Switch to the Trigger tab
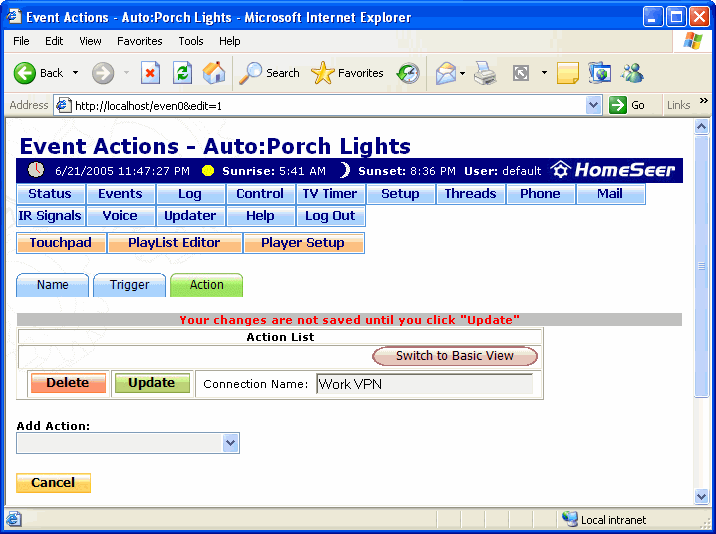This screenshot has height=534, width=716. point(129,285)
